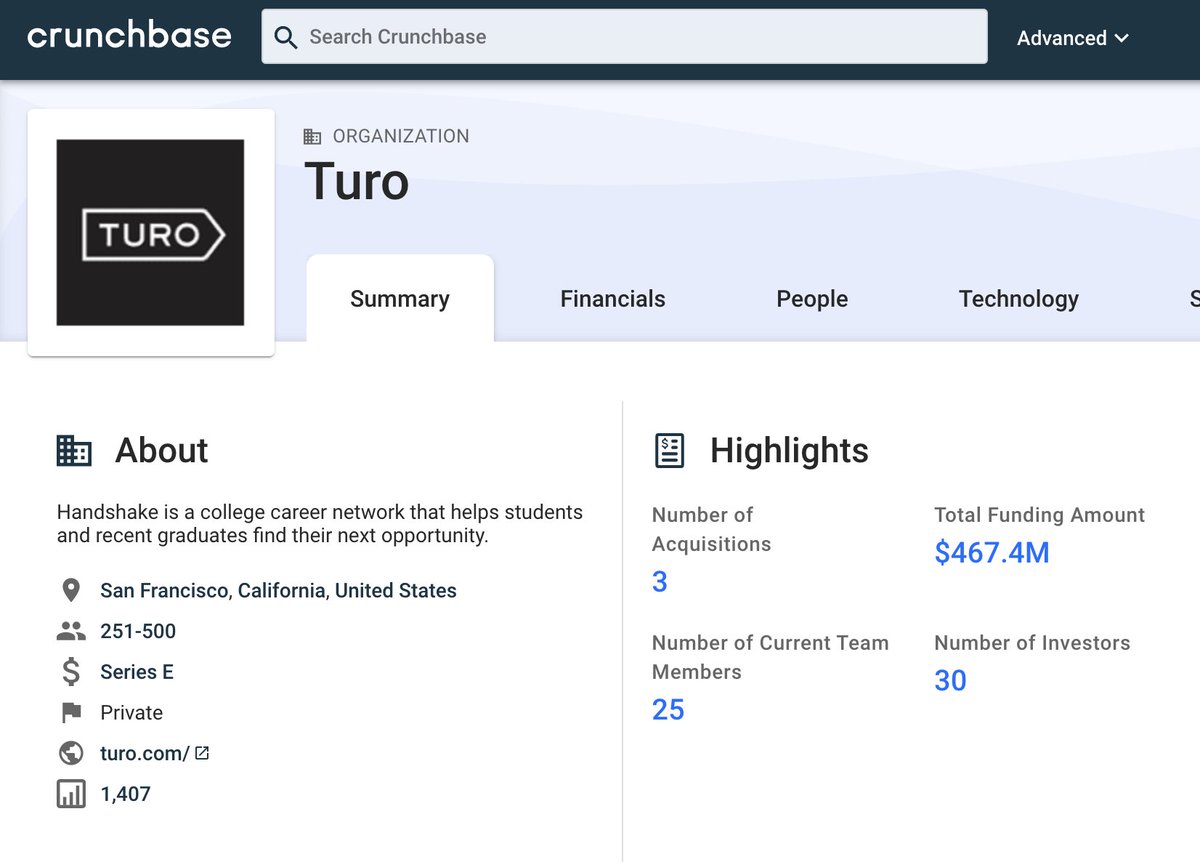Go to the Technology tab
Viewport: 1200px width, 862px height.
[x=1018, y=299]
